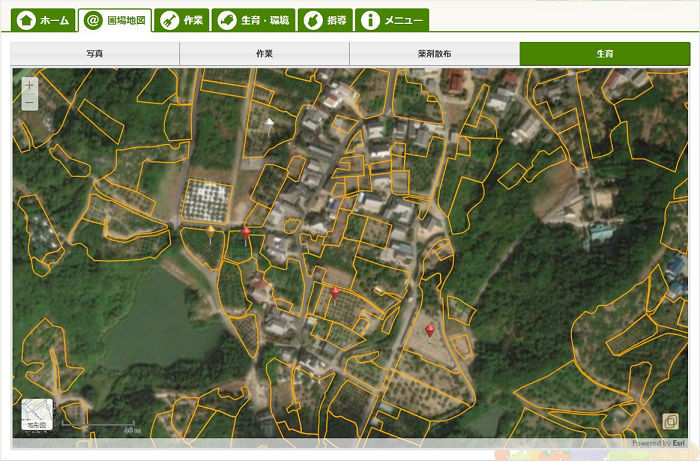
Task: Open the Esri attribution link
Action: [679, 443]
